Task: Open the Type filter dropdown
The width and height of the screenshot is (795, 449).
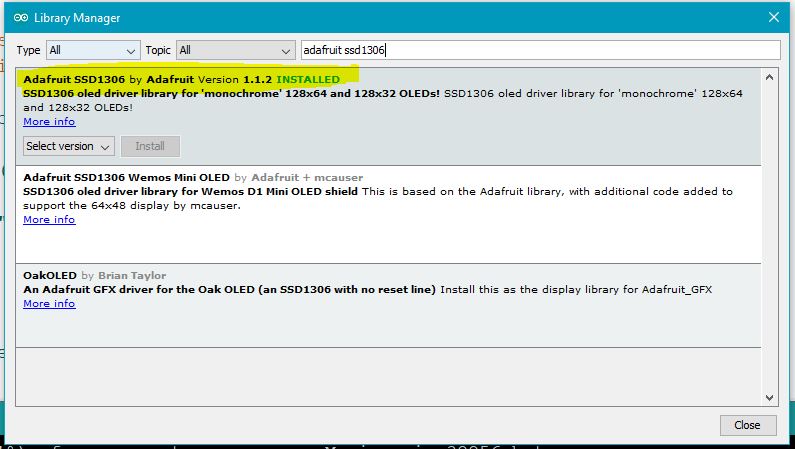Action: click(93, 50)
